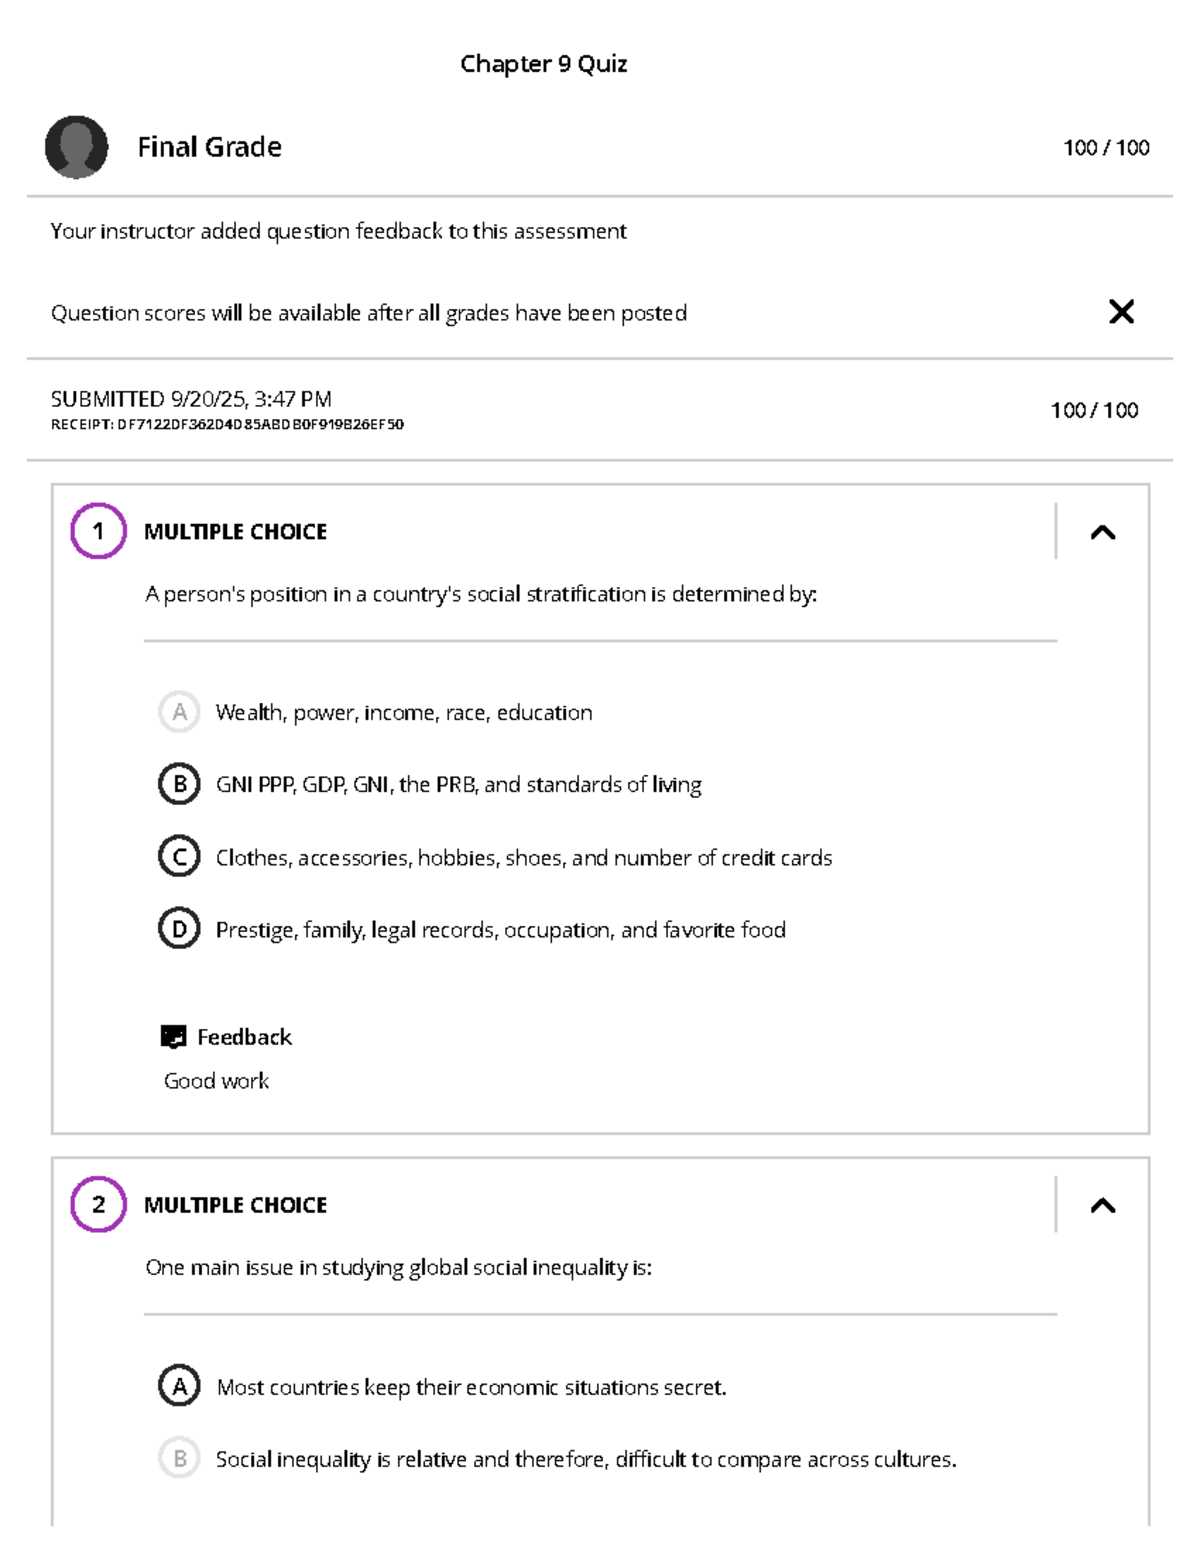The width and height of the screenshot is (1200, 1553).
Task: Click the 'Good work' feedback text
Action: (x=216, y=1081)
